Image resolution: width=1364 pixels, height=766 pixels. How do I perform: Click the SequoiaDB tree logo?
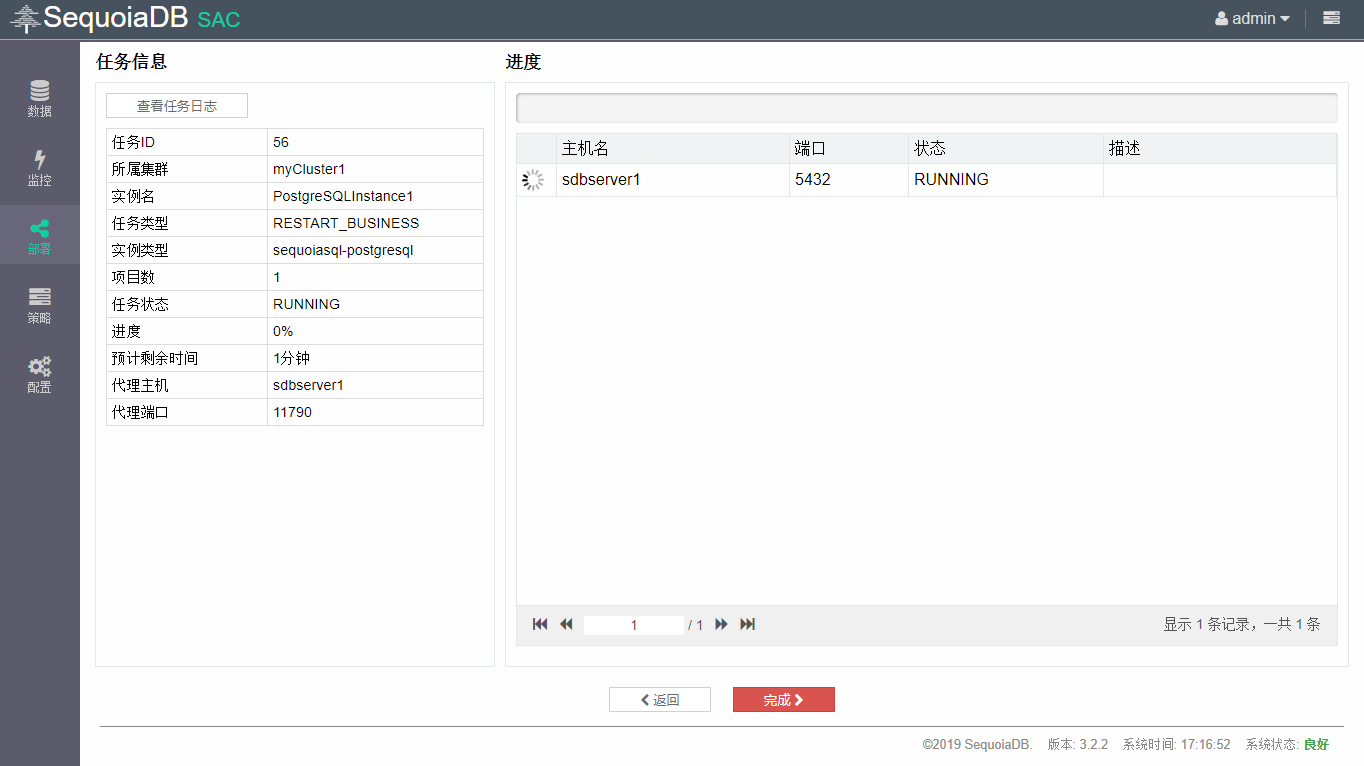(25, 19)
